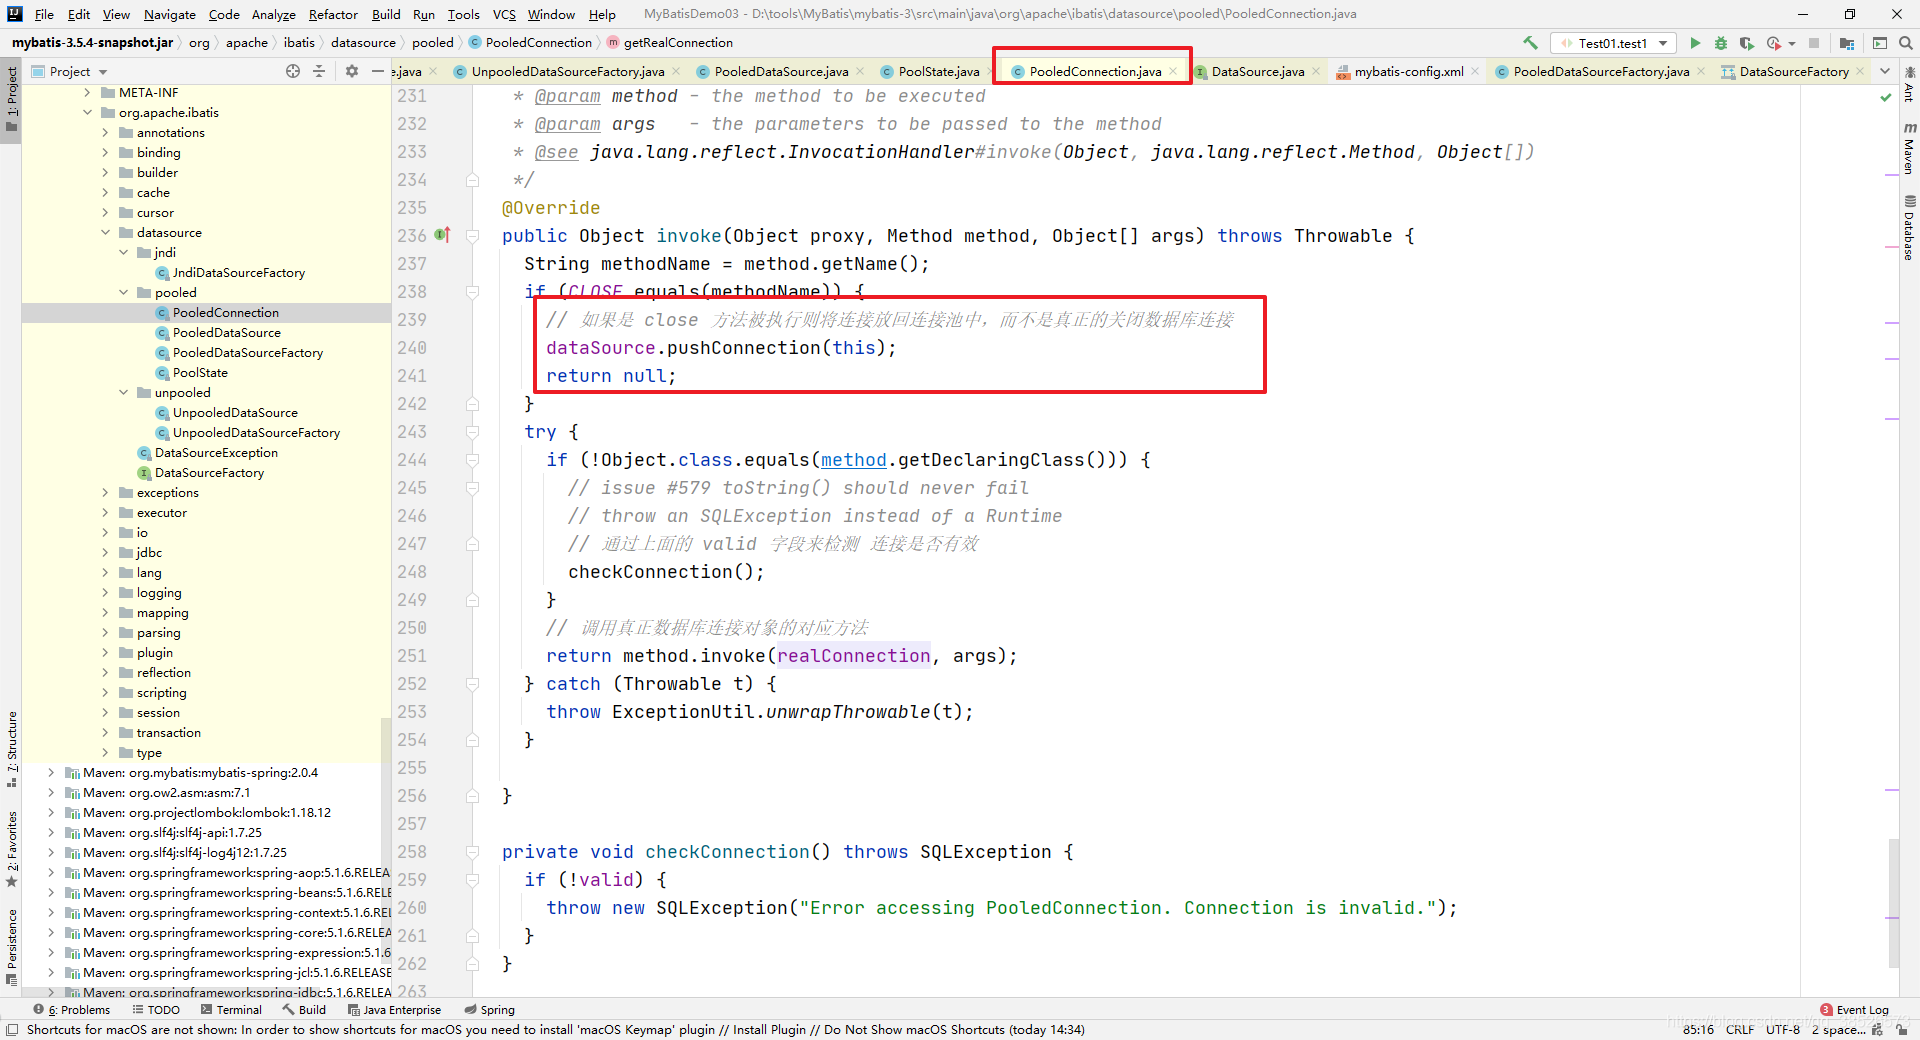Open the Event Log
1920x1040 pixels.
tap(1861, 1010)
